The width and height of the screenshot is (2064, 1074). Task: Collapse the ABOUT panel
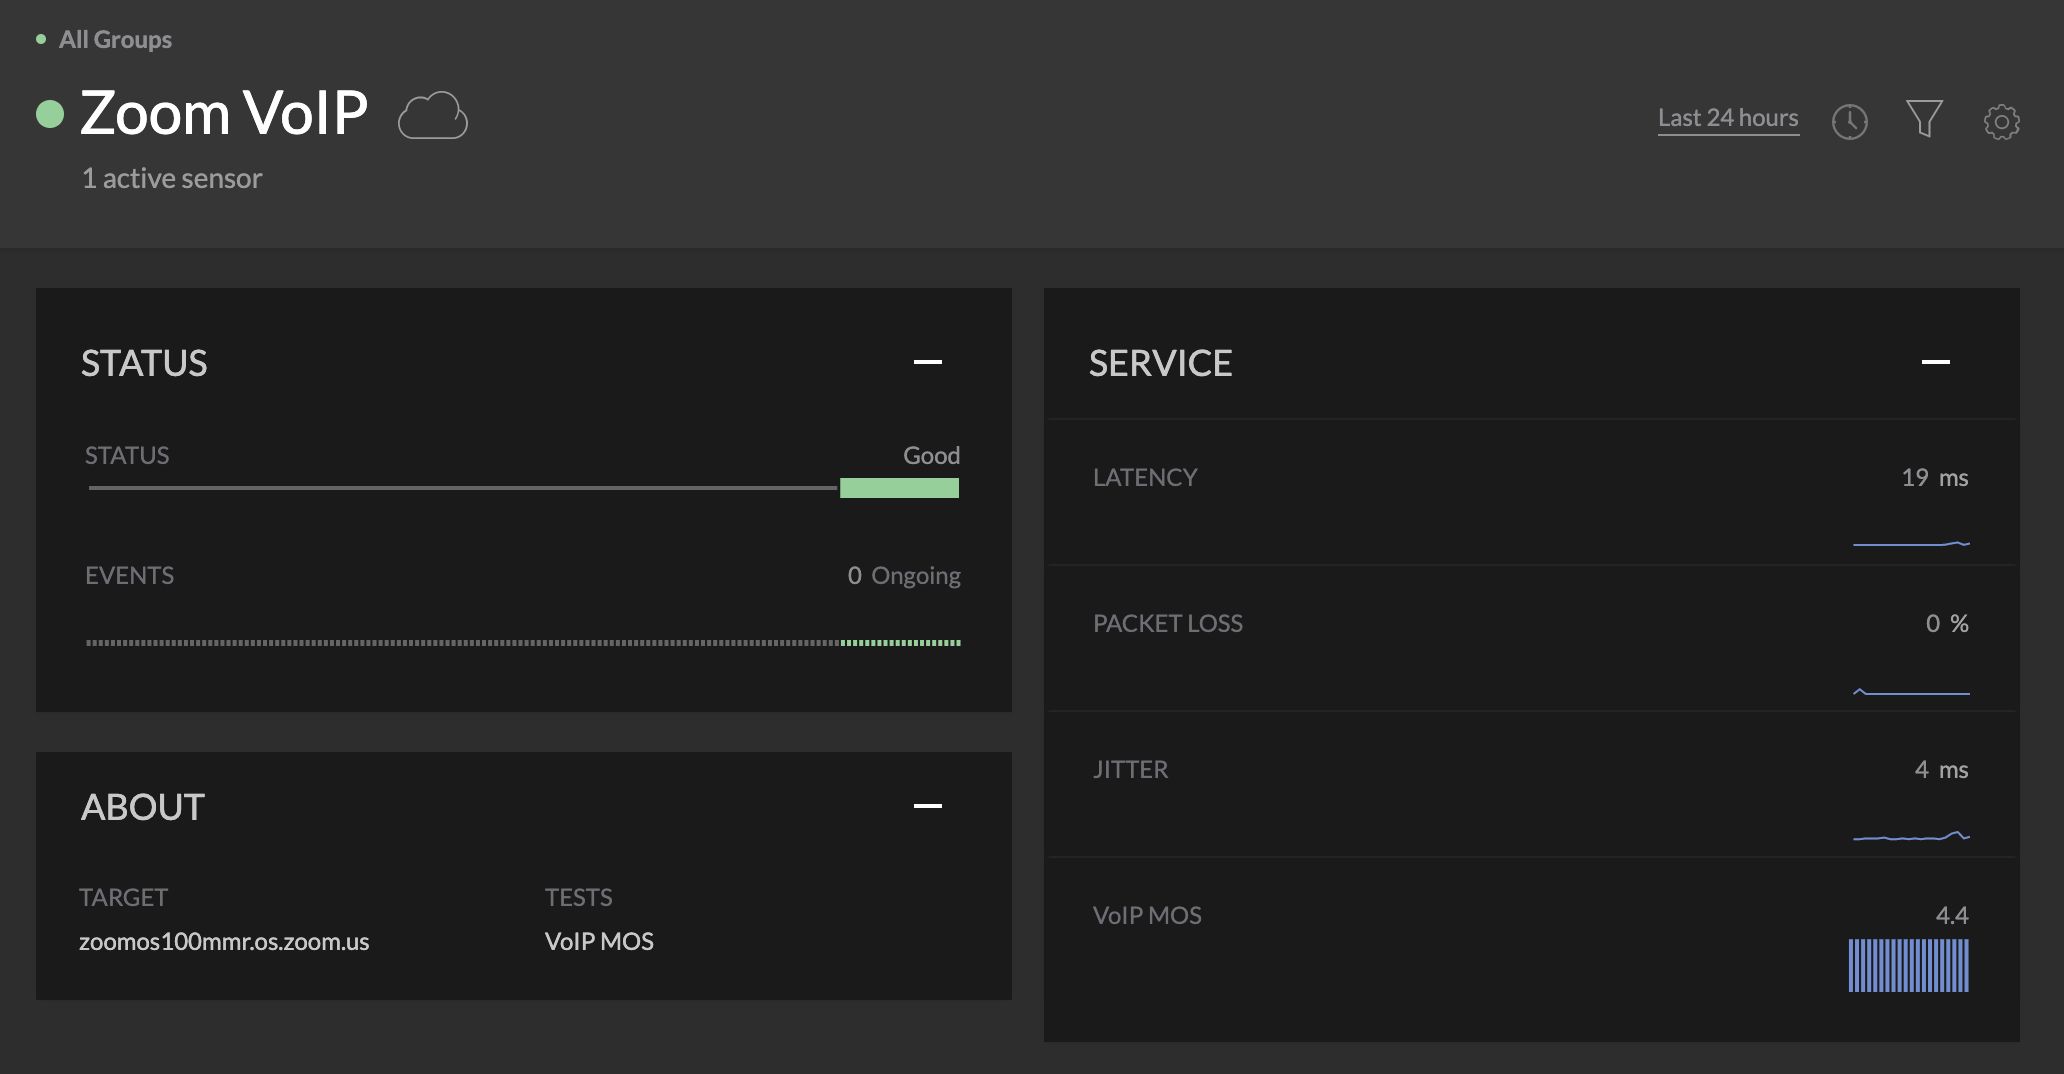pyautogui.click(x=927, y=806)
